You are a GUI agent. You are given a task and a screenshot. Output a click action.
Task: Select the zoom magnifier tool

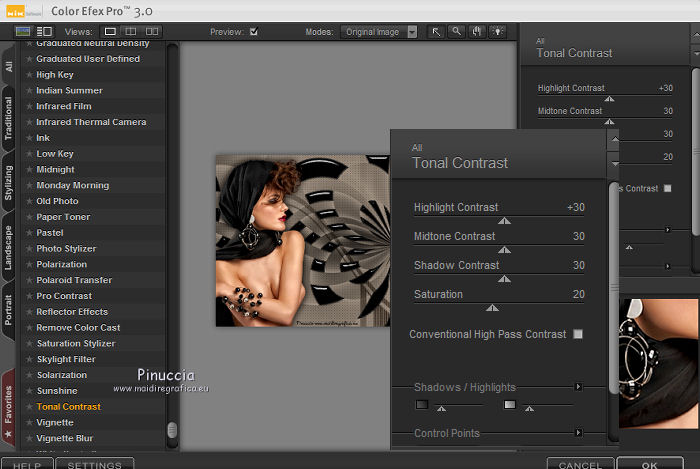[456, 32]
